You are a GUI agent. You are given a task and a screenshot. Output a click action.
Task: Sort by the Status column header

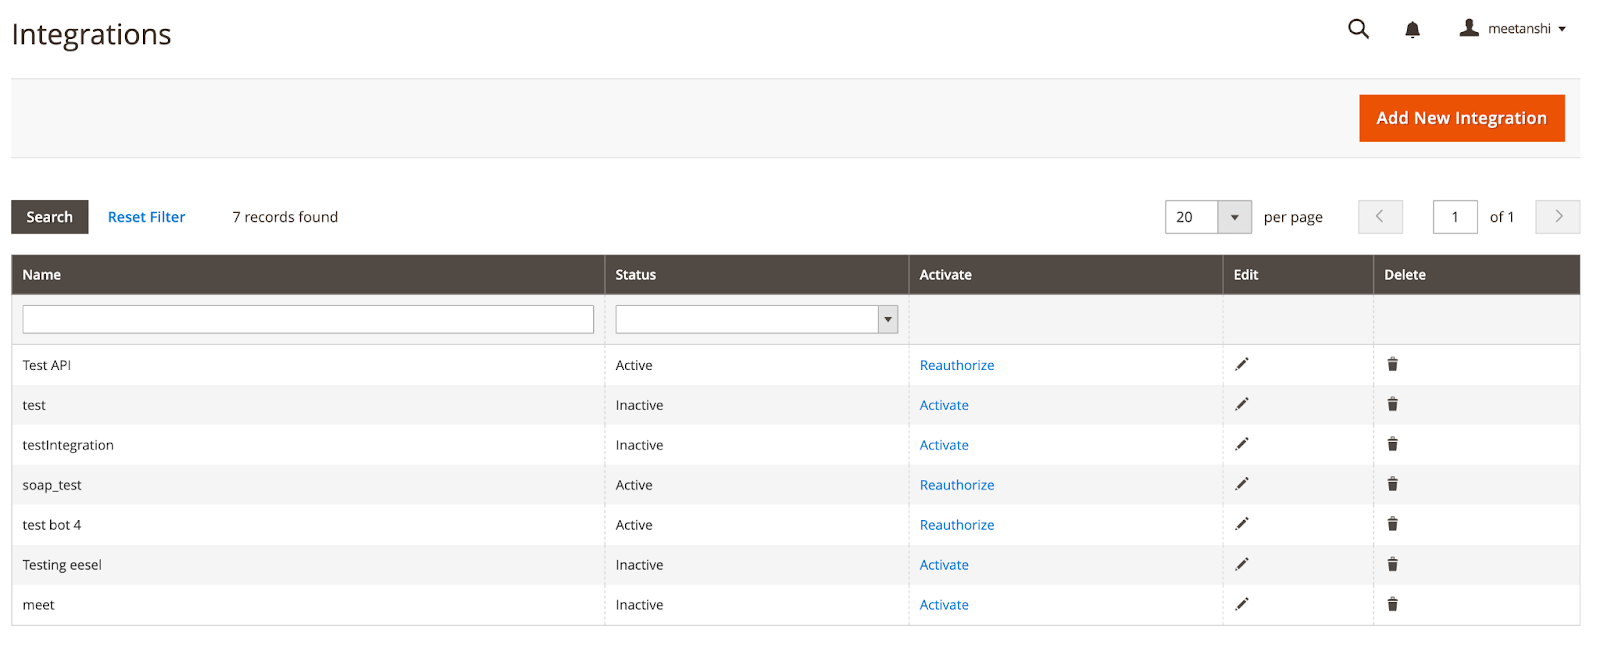(x=636, y=275)
